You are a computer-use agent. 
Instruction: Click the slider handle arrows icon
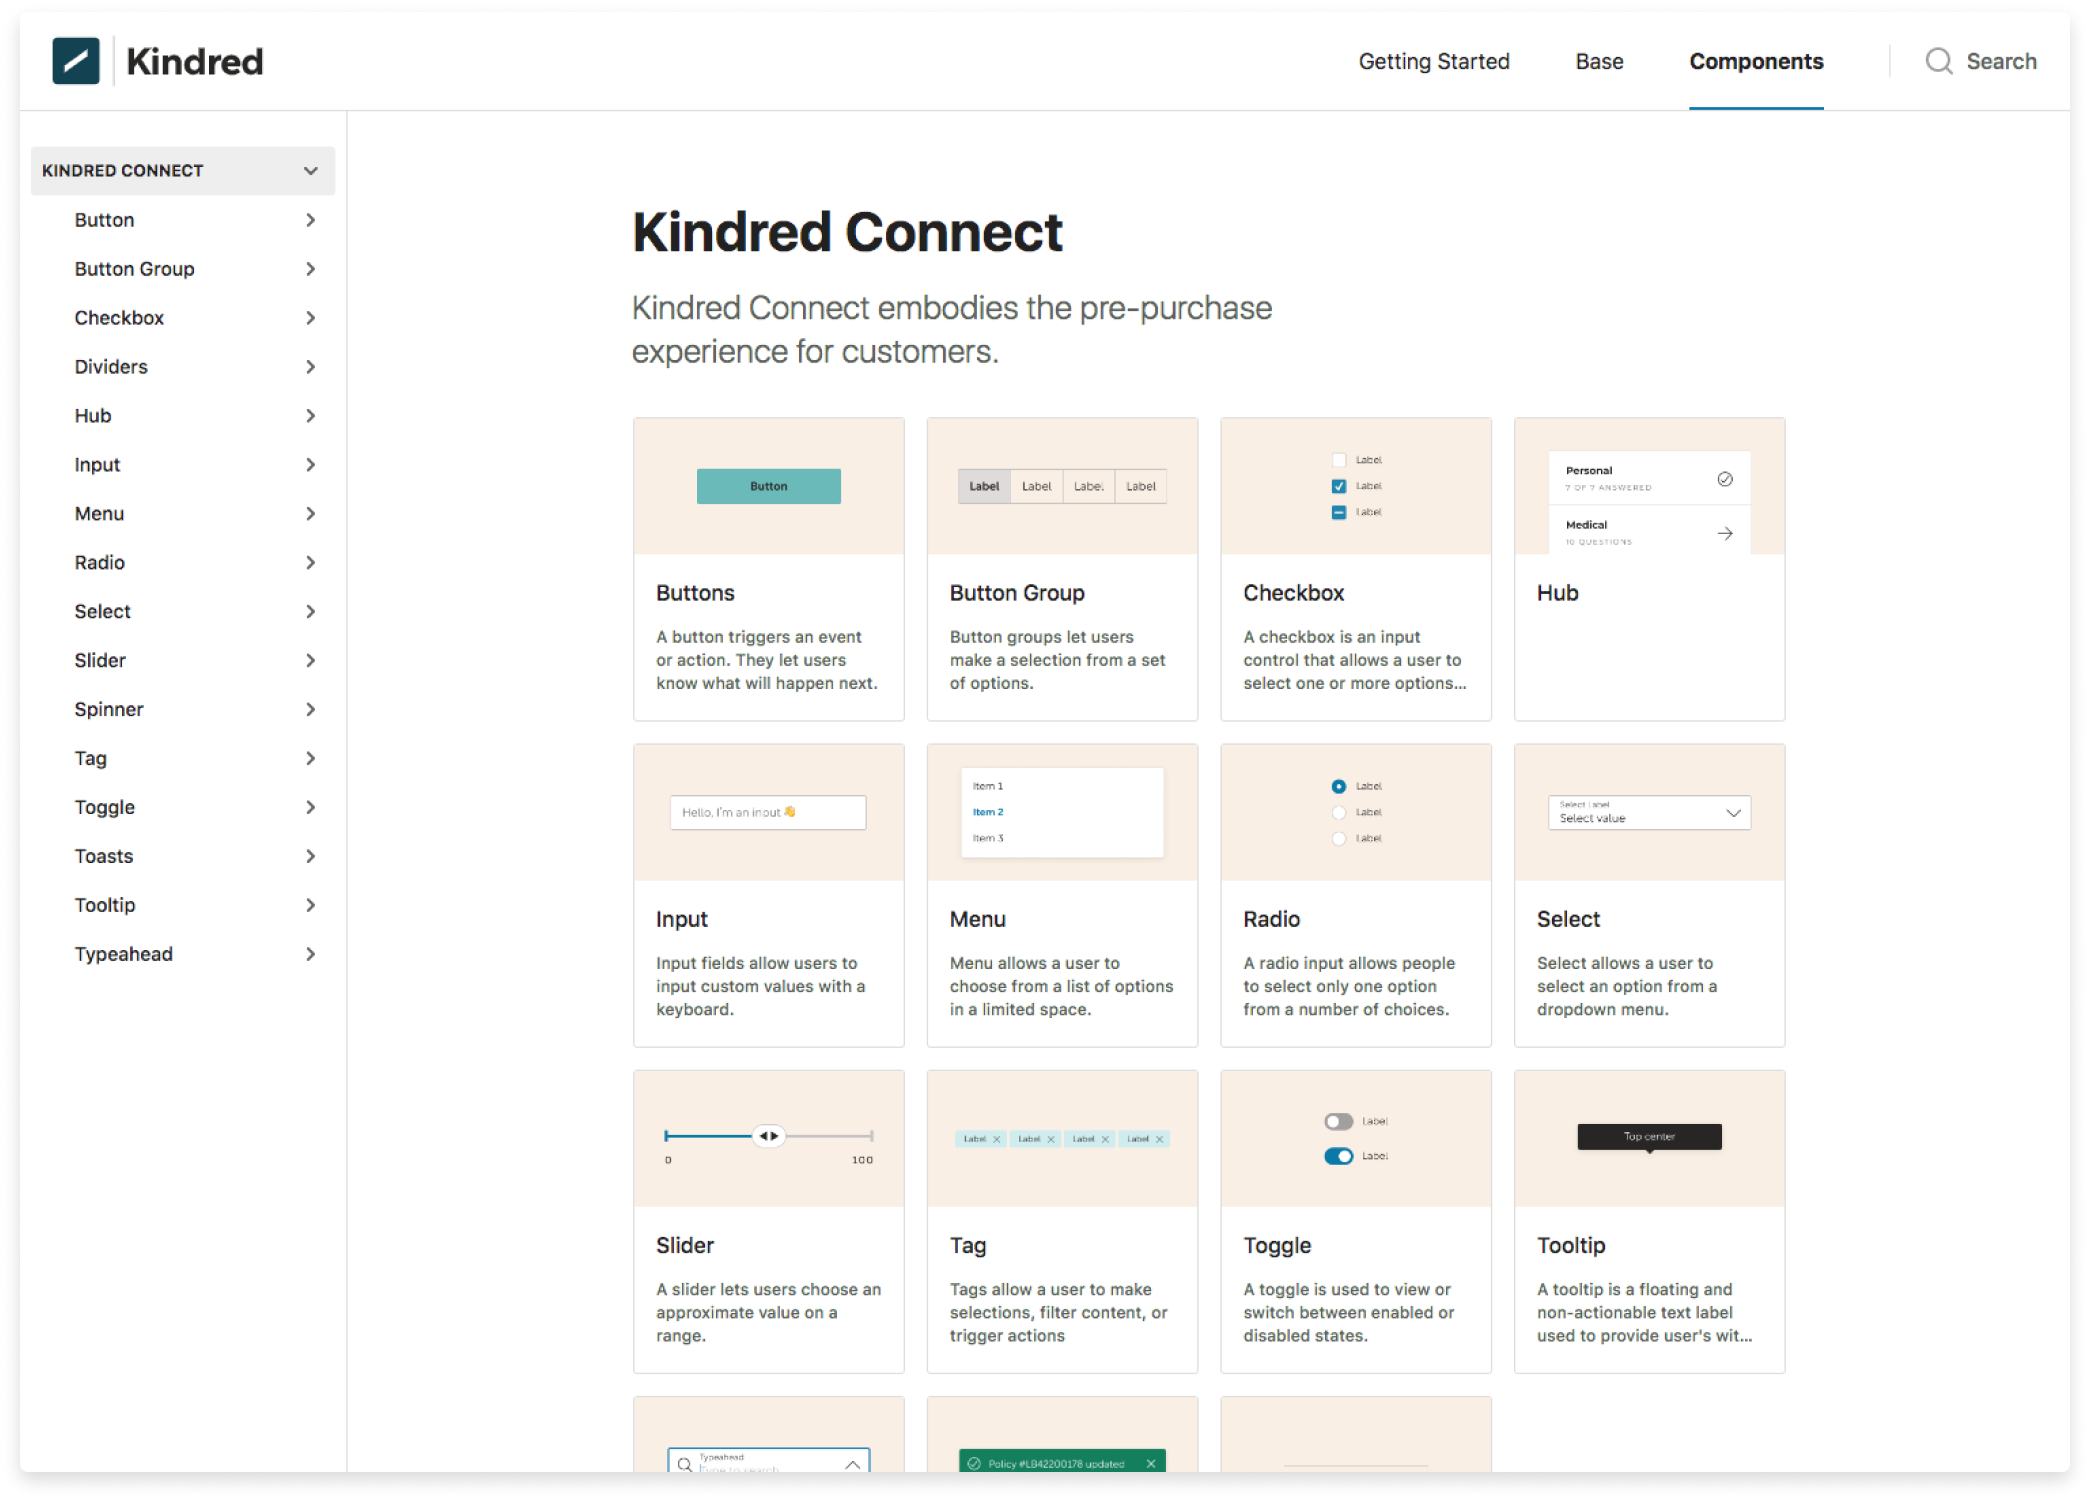(x=768, y=1136)
